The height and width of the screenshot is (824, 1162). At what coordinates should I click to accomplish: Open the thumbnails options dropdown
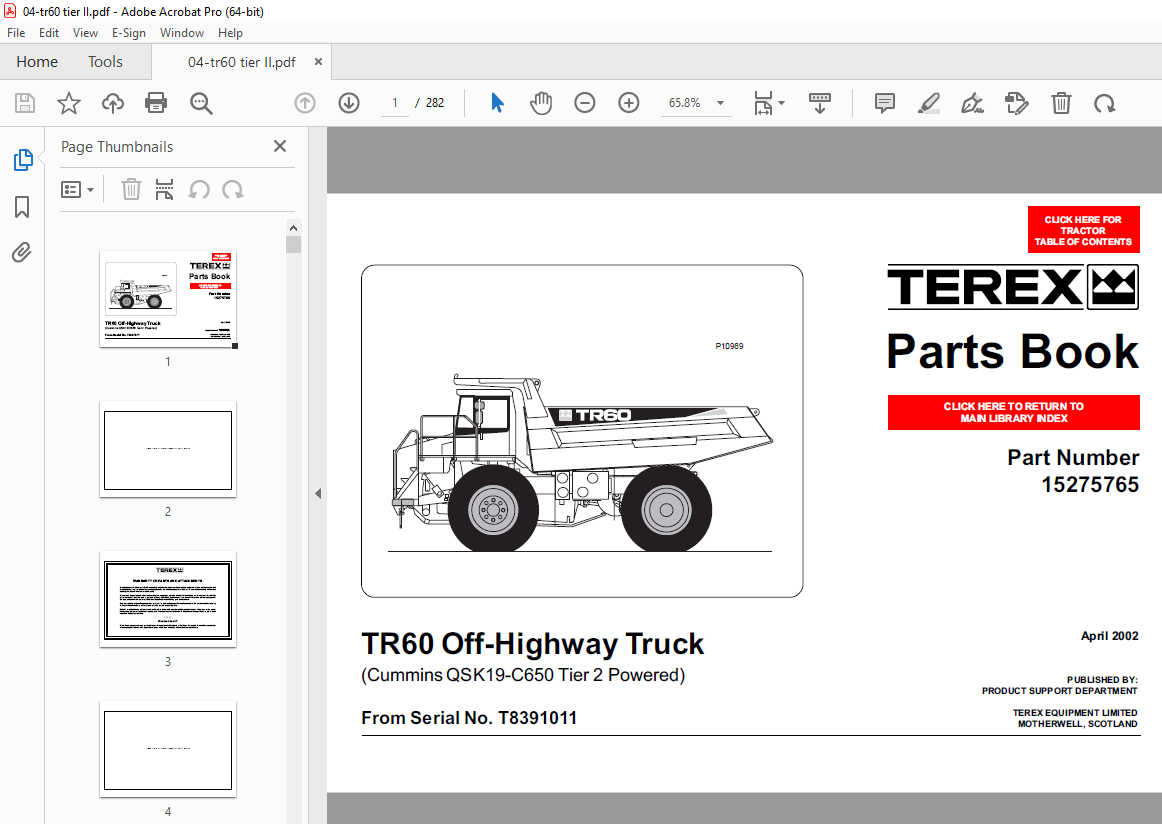coord(77,190)
